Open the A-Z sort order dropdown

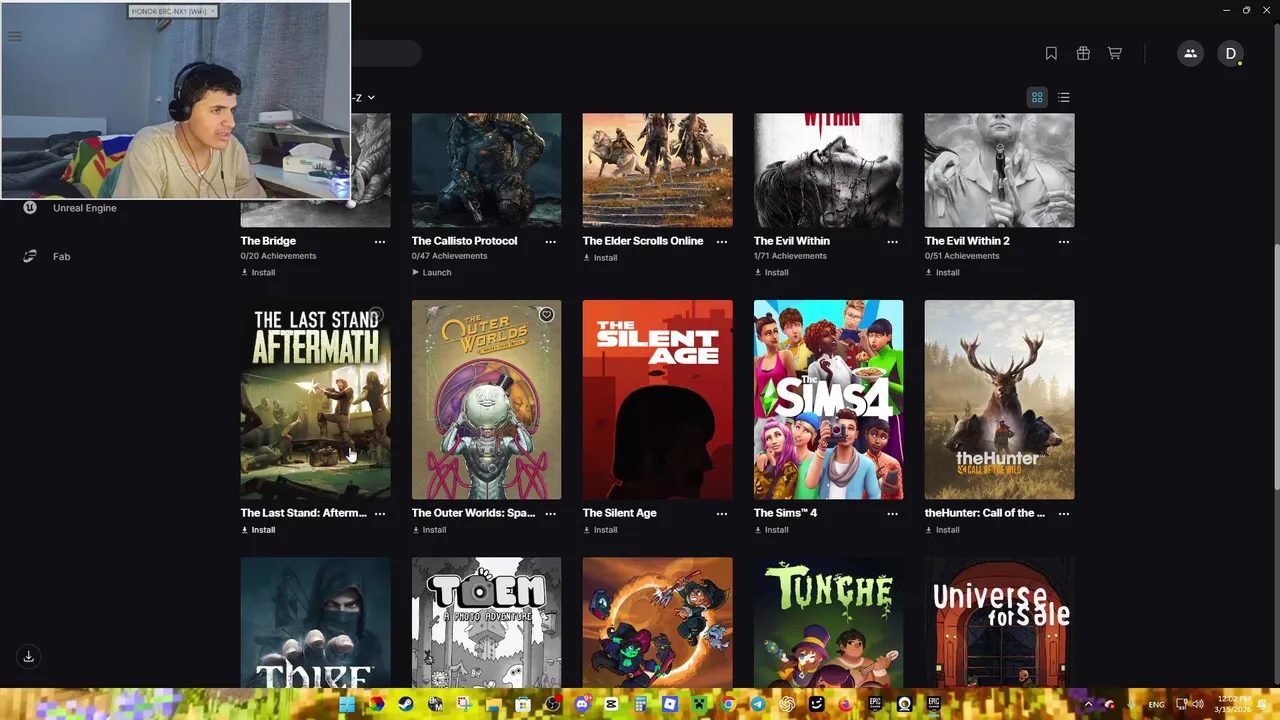(363, 98)
